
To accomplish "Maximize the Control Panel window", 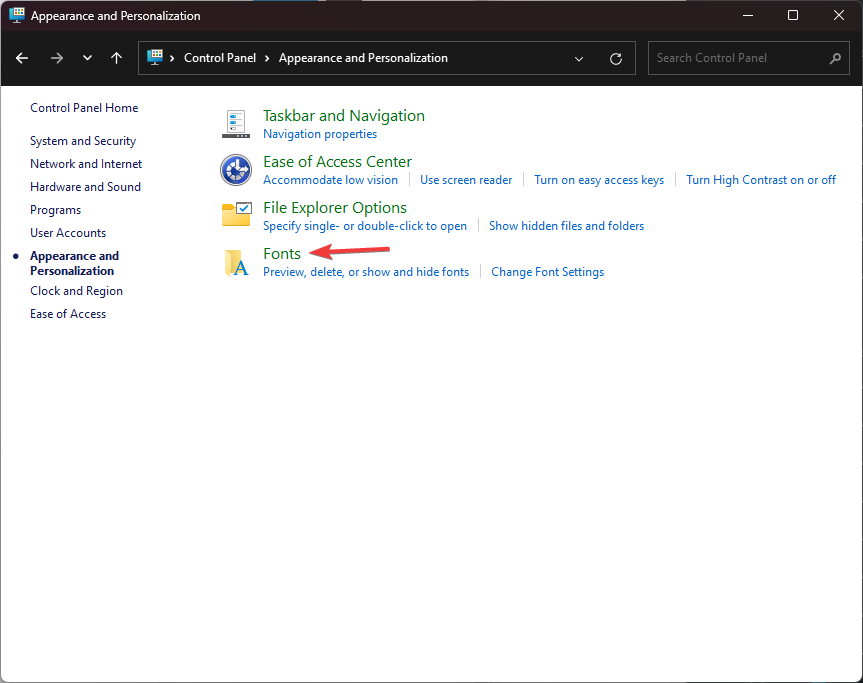I will pos(793,15).
